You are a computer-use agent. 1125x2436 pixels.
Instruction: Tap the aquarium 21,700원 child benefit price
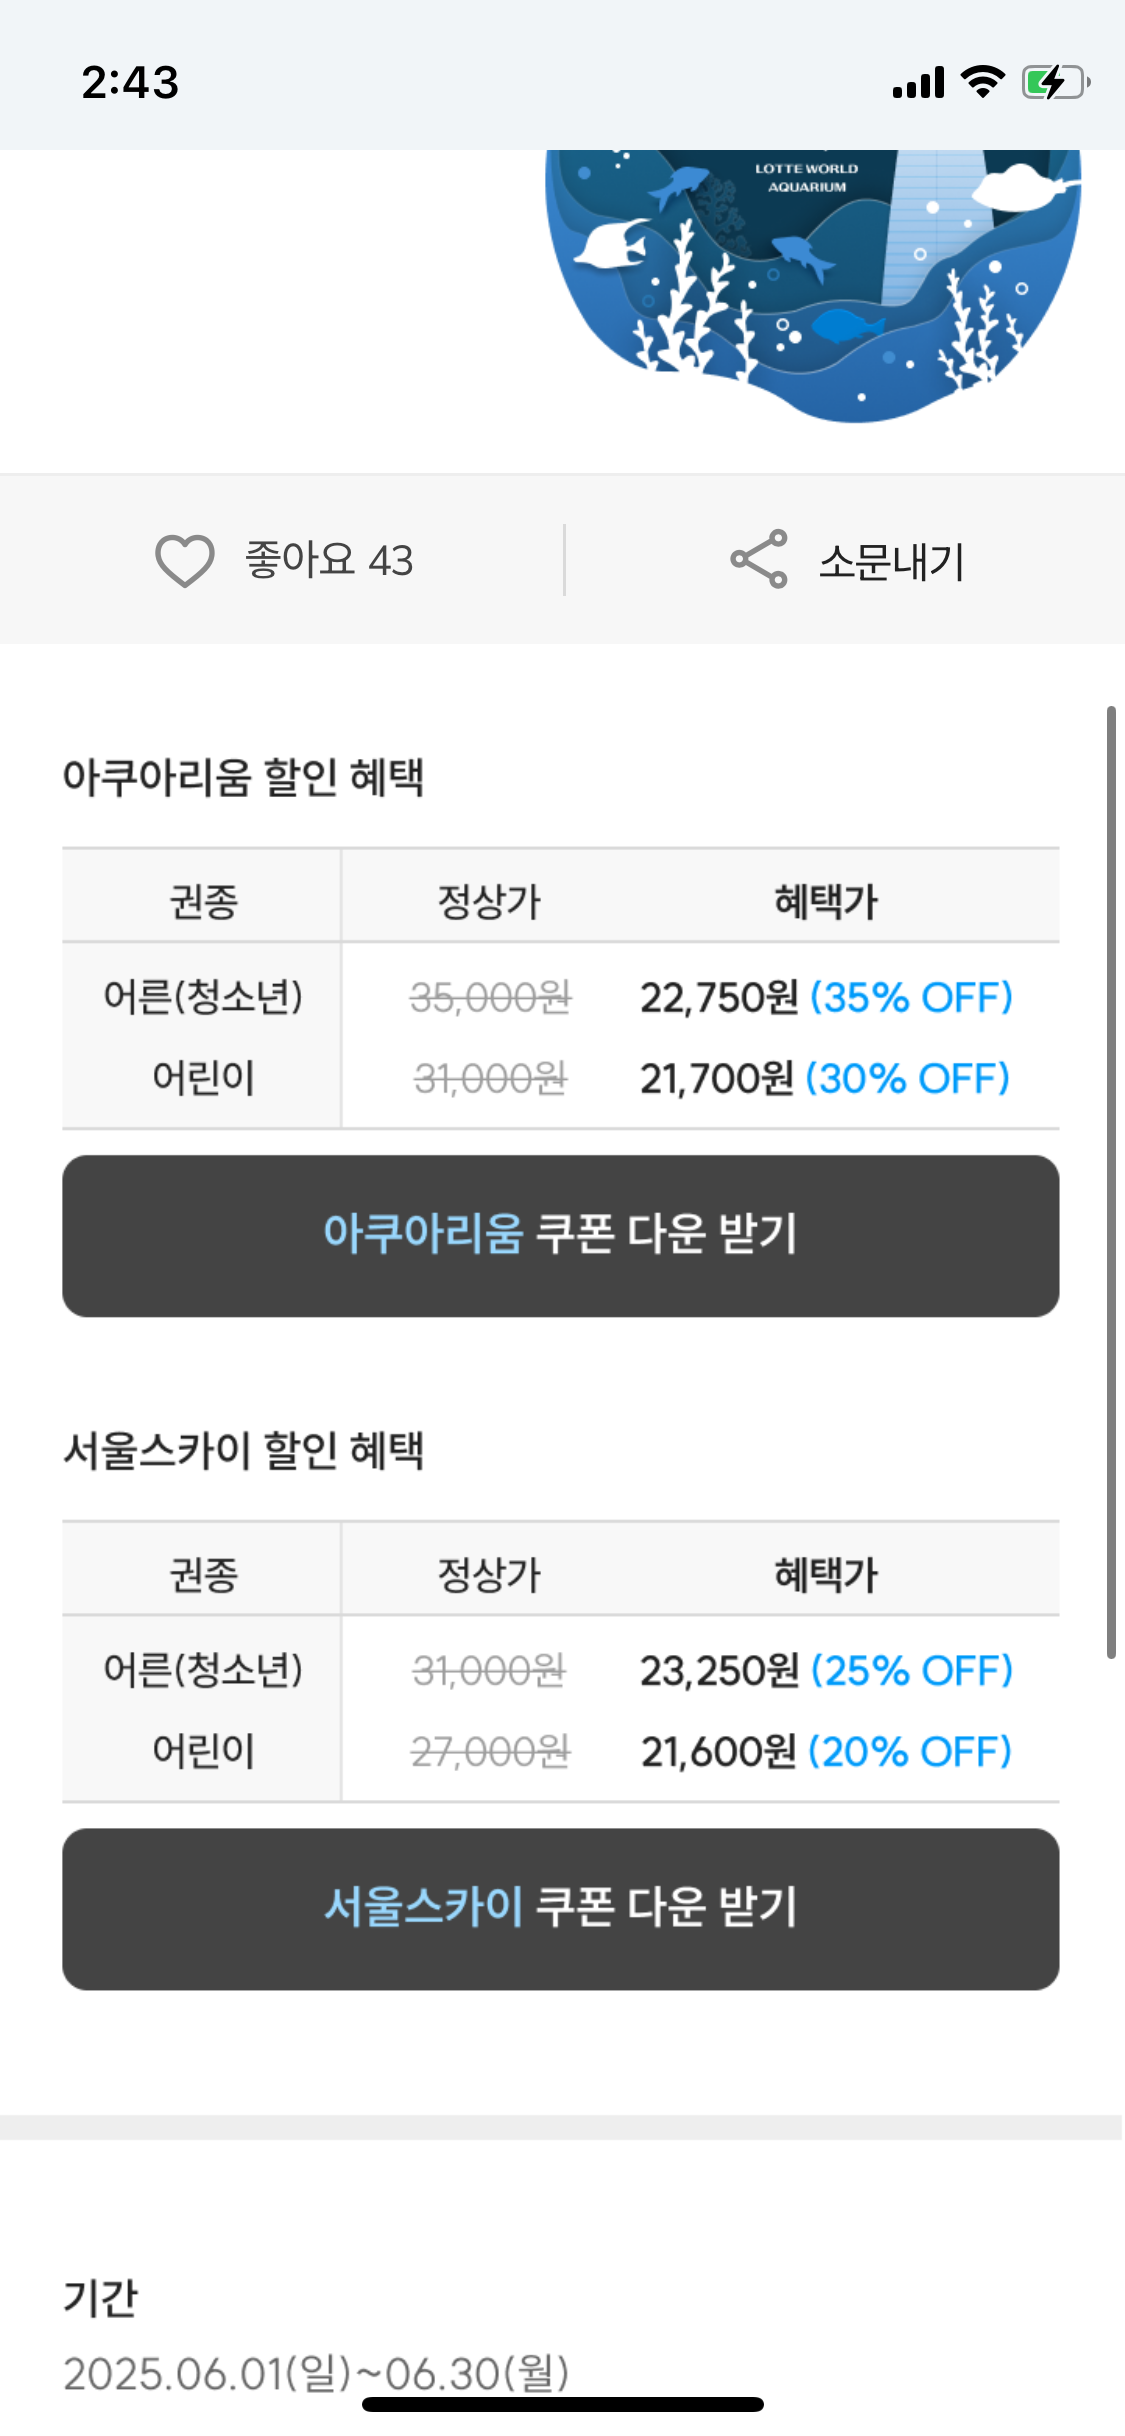click(717, 1078)
